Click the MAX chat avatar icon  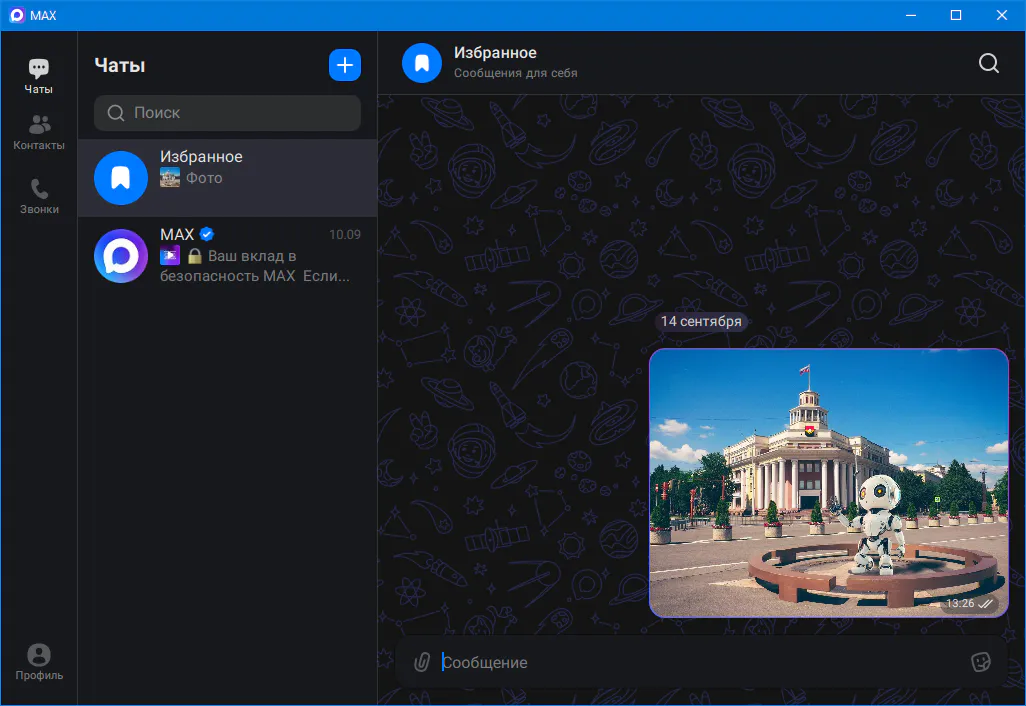[x=121, y=256]
